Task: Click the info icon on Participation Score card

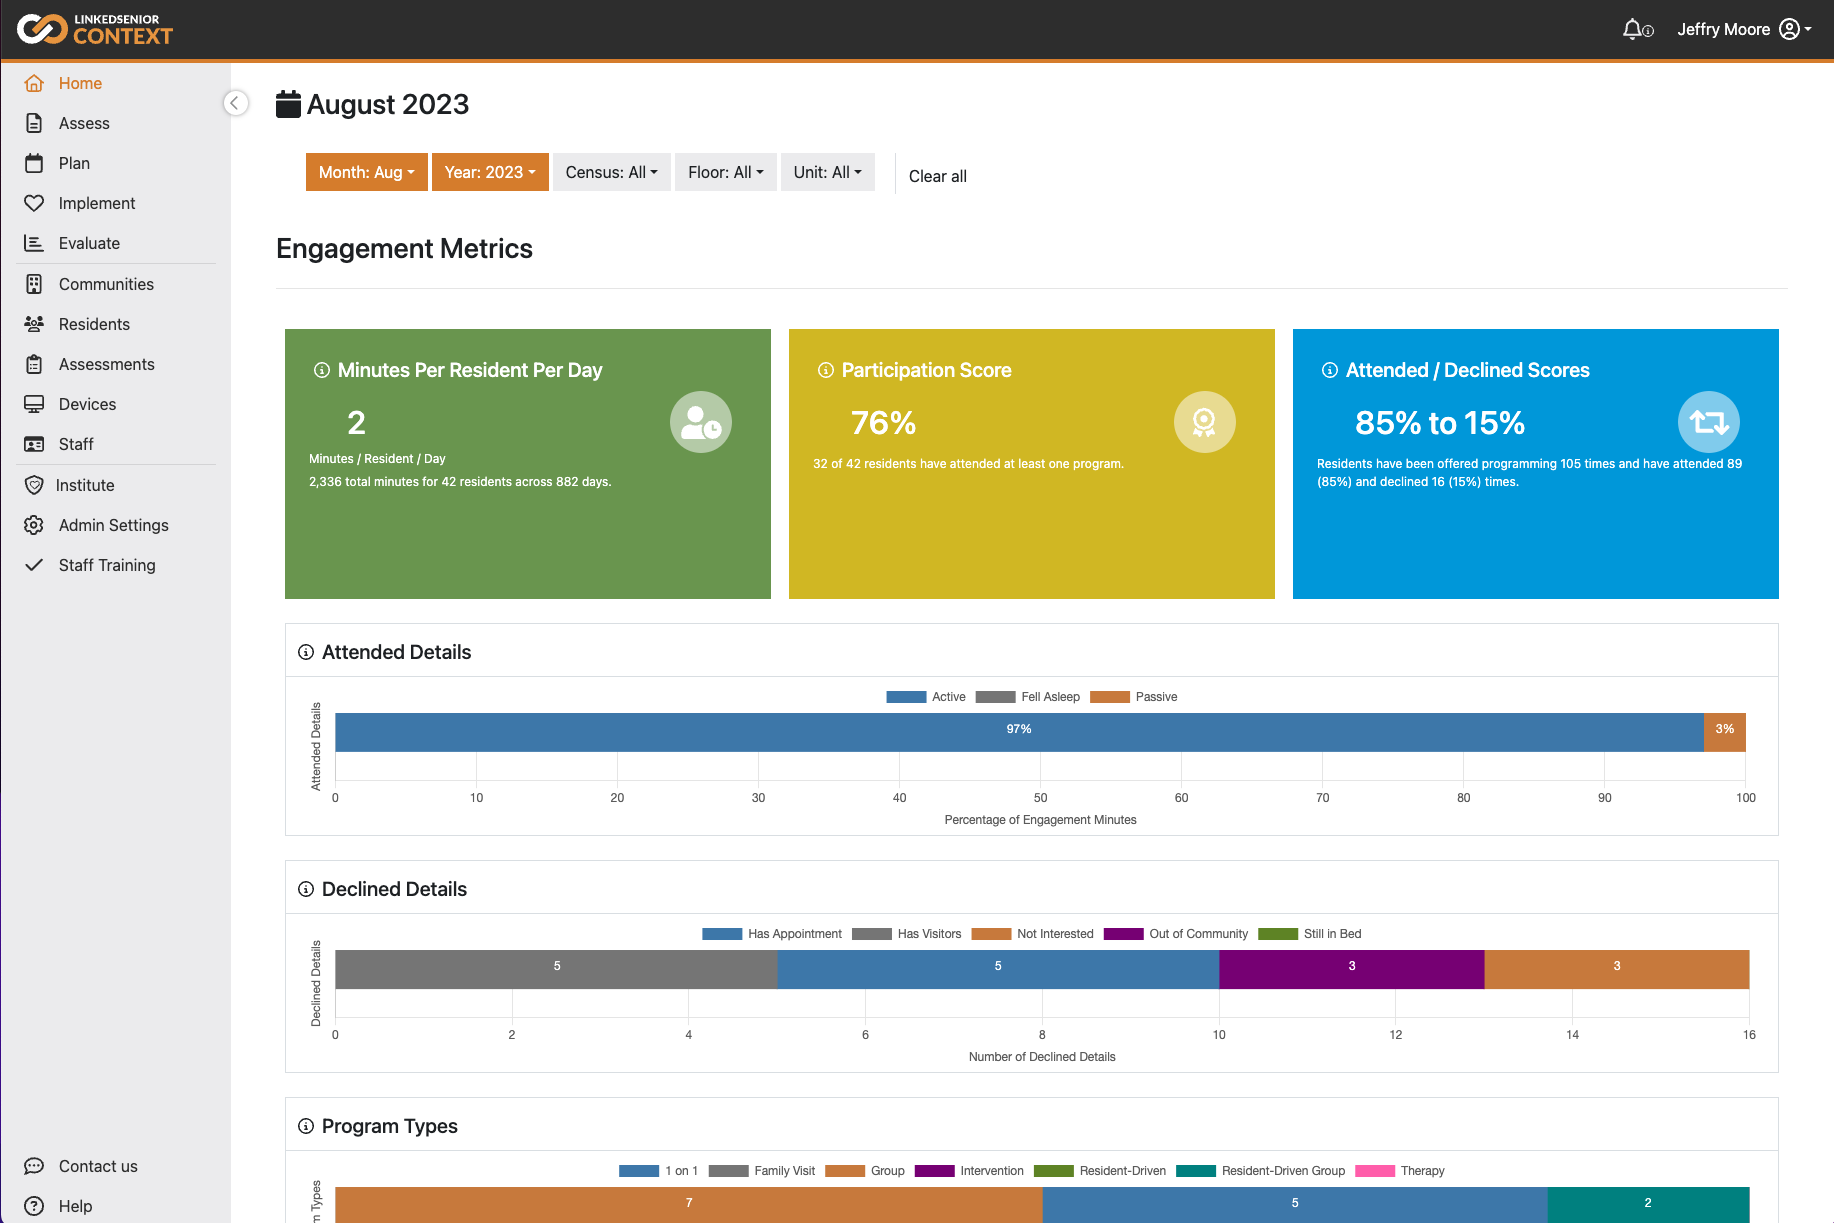Action: click(825, 370)
